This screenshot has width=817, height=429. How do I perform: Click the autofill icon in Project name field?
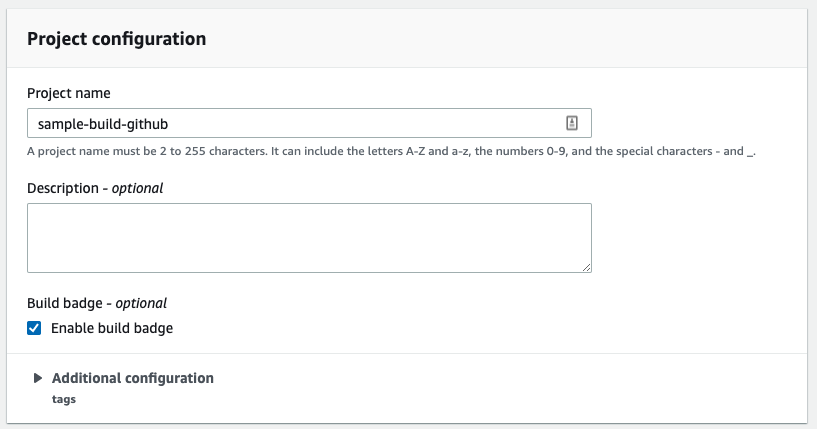pyautogui.click(x=572, y=123)
